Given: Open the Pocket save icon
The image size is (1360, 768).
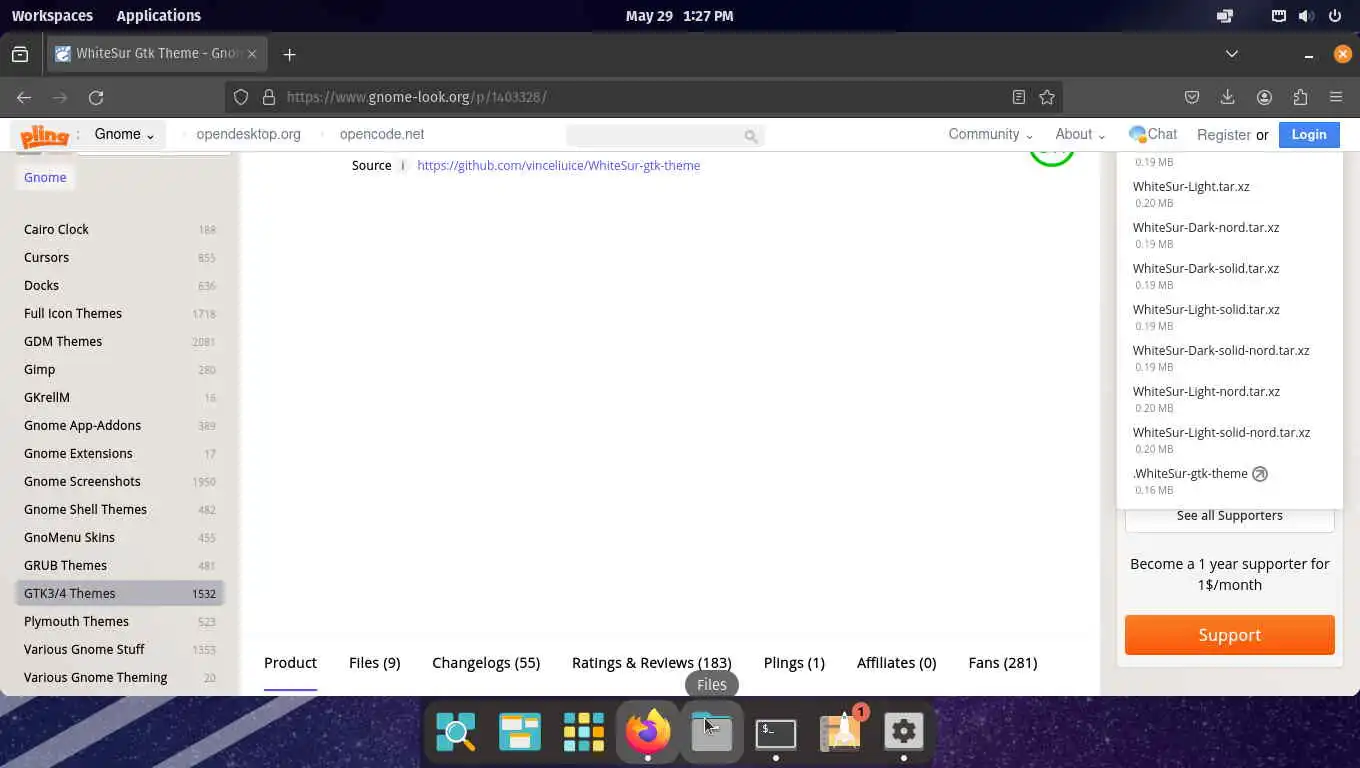Looking at the screenshot, I should tap(1192, 97).
